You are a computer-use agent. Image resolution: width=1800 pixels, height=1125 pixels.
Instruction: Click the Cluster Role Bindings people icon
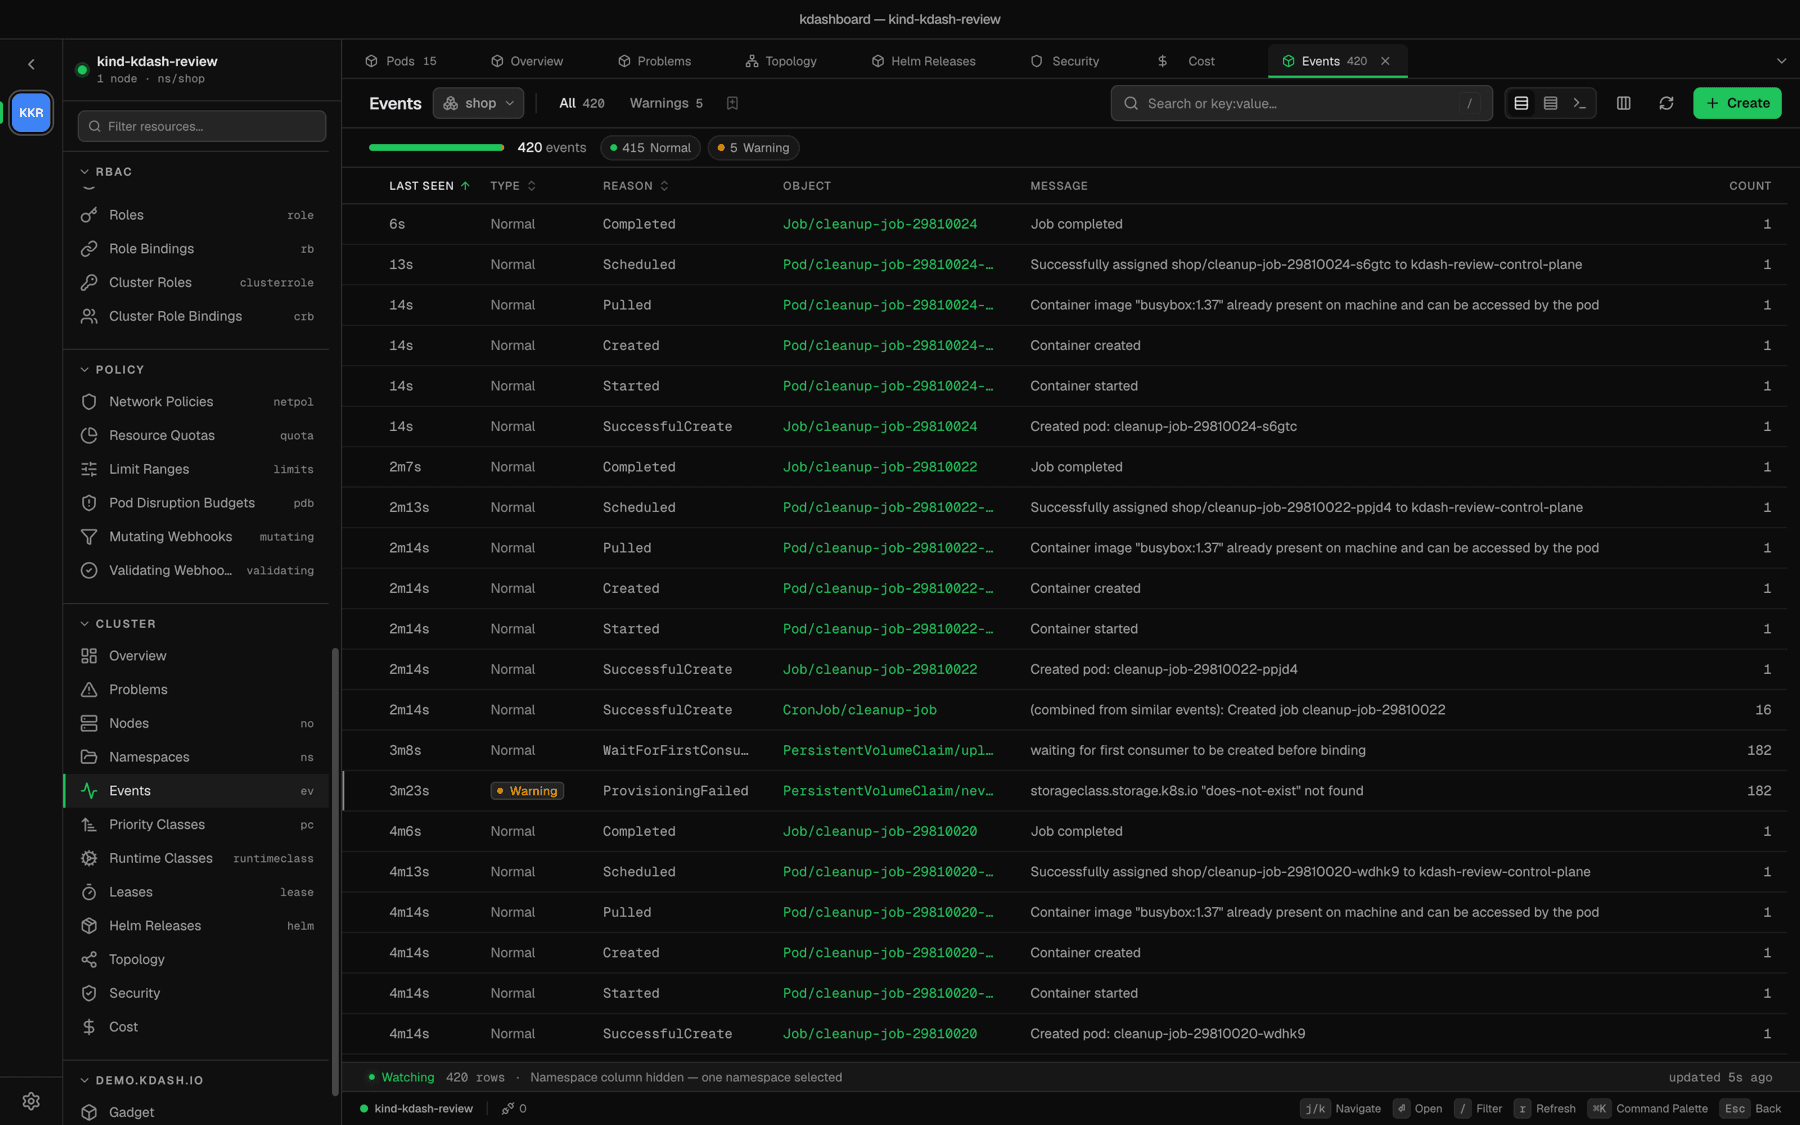point(89,316)
